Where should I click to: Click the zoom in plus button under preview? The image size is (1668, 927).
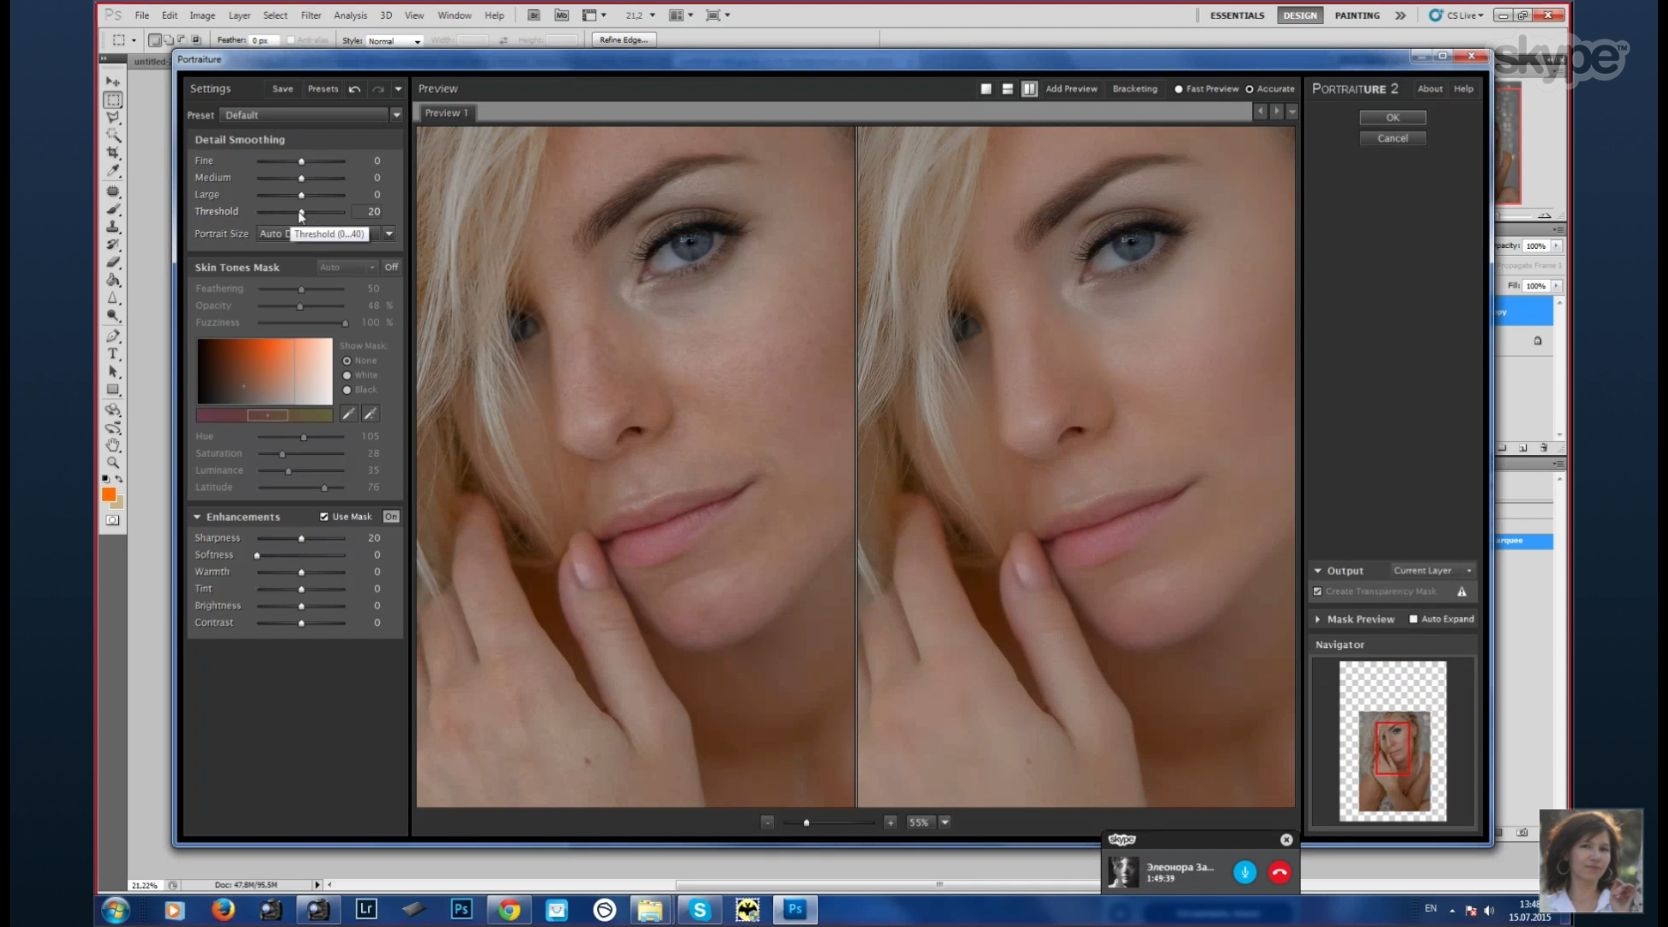point(890,822)
